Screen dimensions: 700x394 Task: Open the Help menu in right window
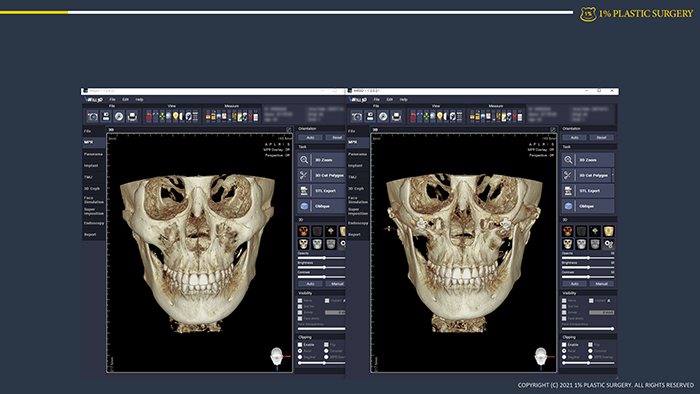coord(404,100)
